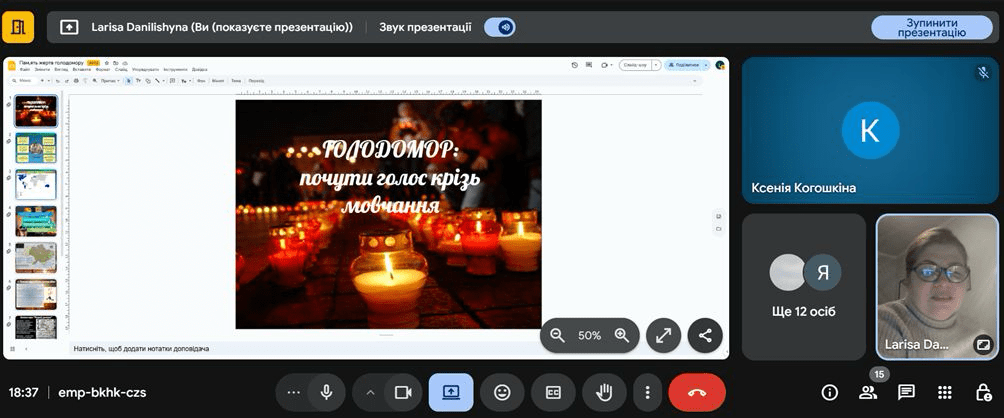The image size is (1004, 418).
Task: Expand video settings chevron next to camera
Action: 371,393
